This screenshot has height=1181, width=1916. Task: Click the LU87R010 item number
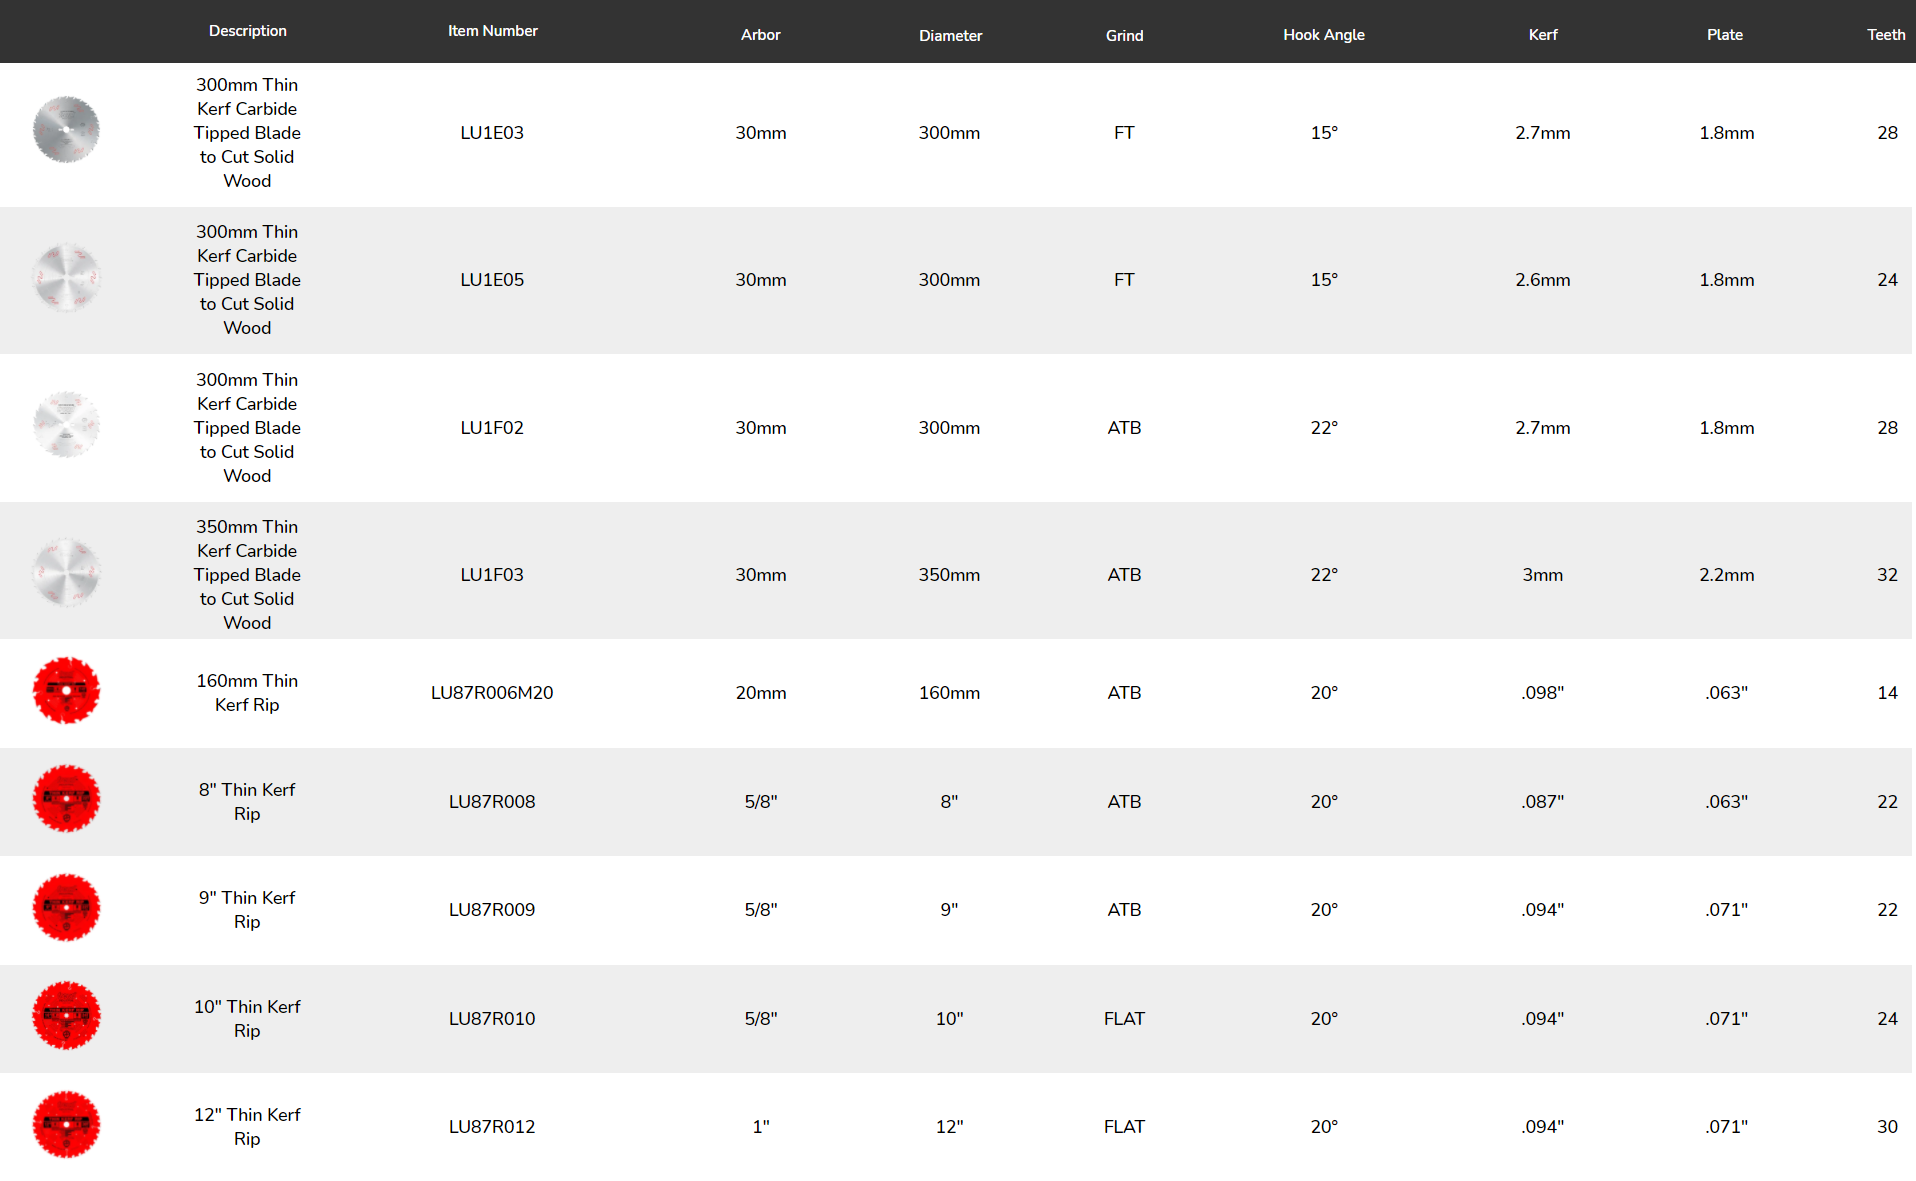[492, 1019]
